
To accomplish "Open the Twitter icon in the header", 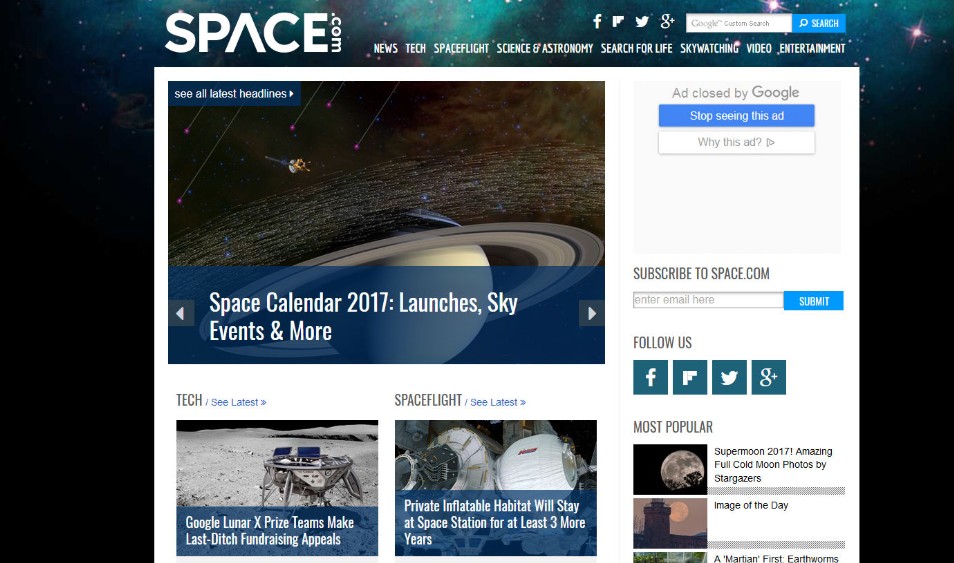I will [x=642, y=22].
